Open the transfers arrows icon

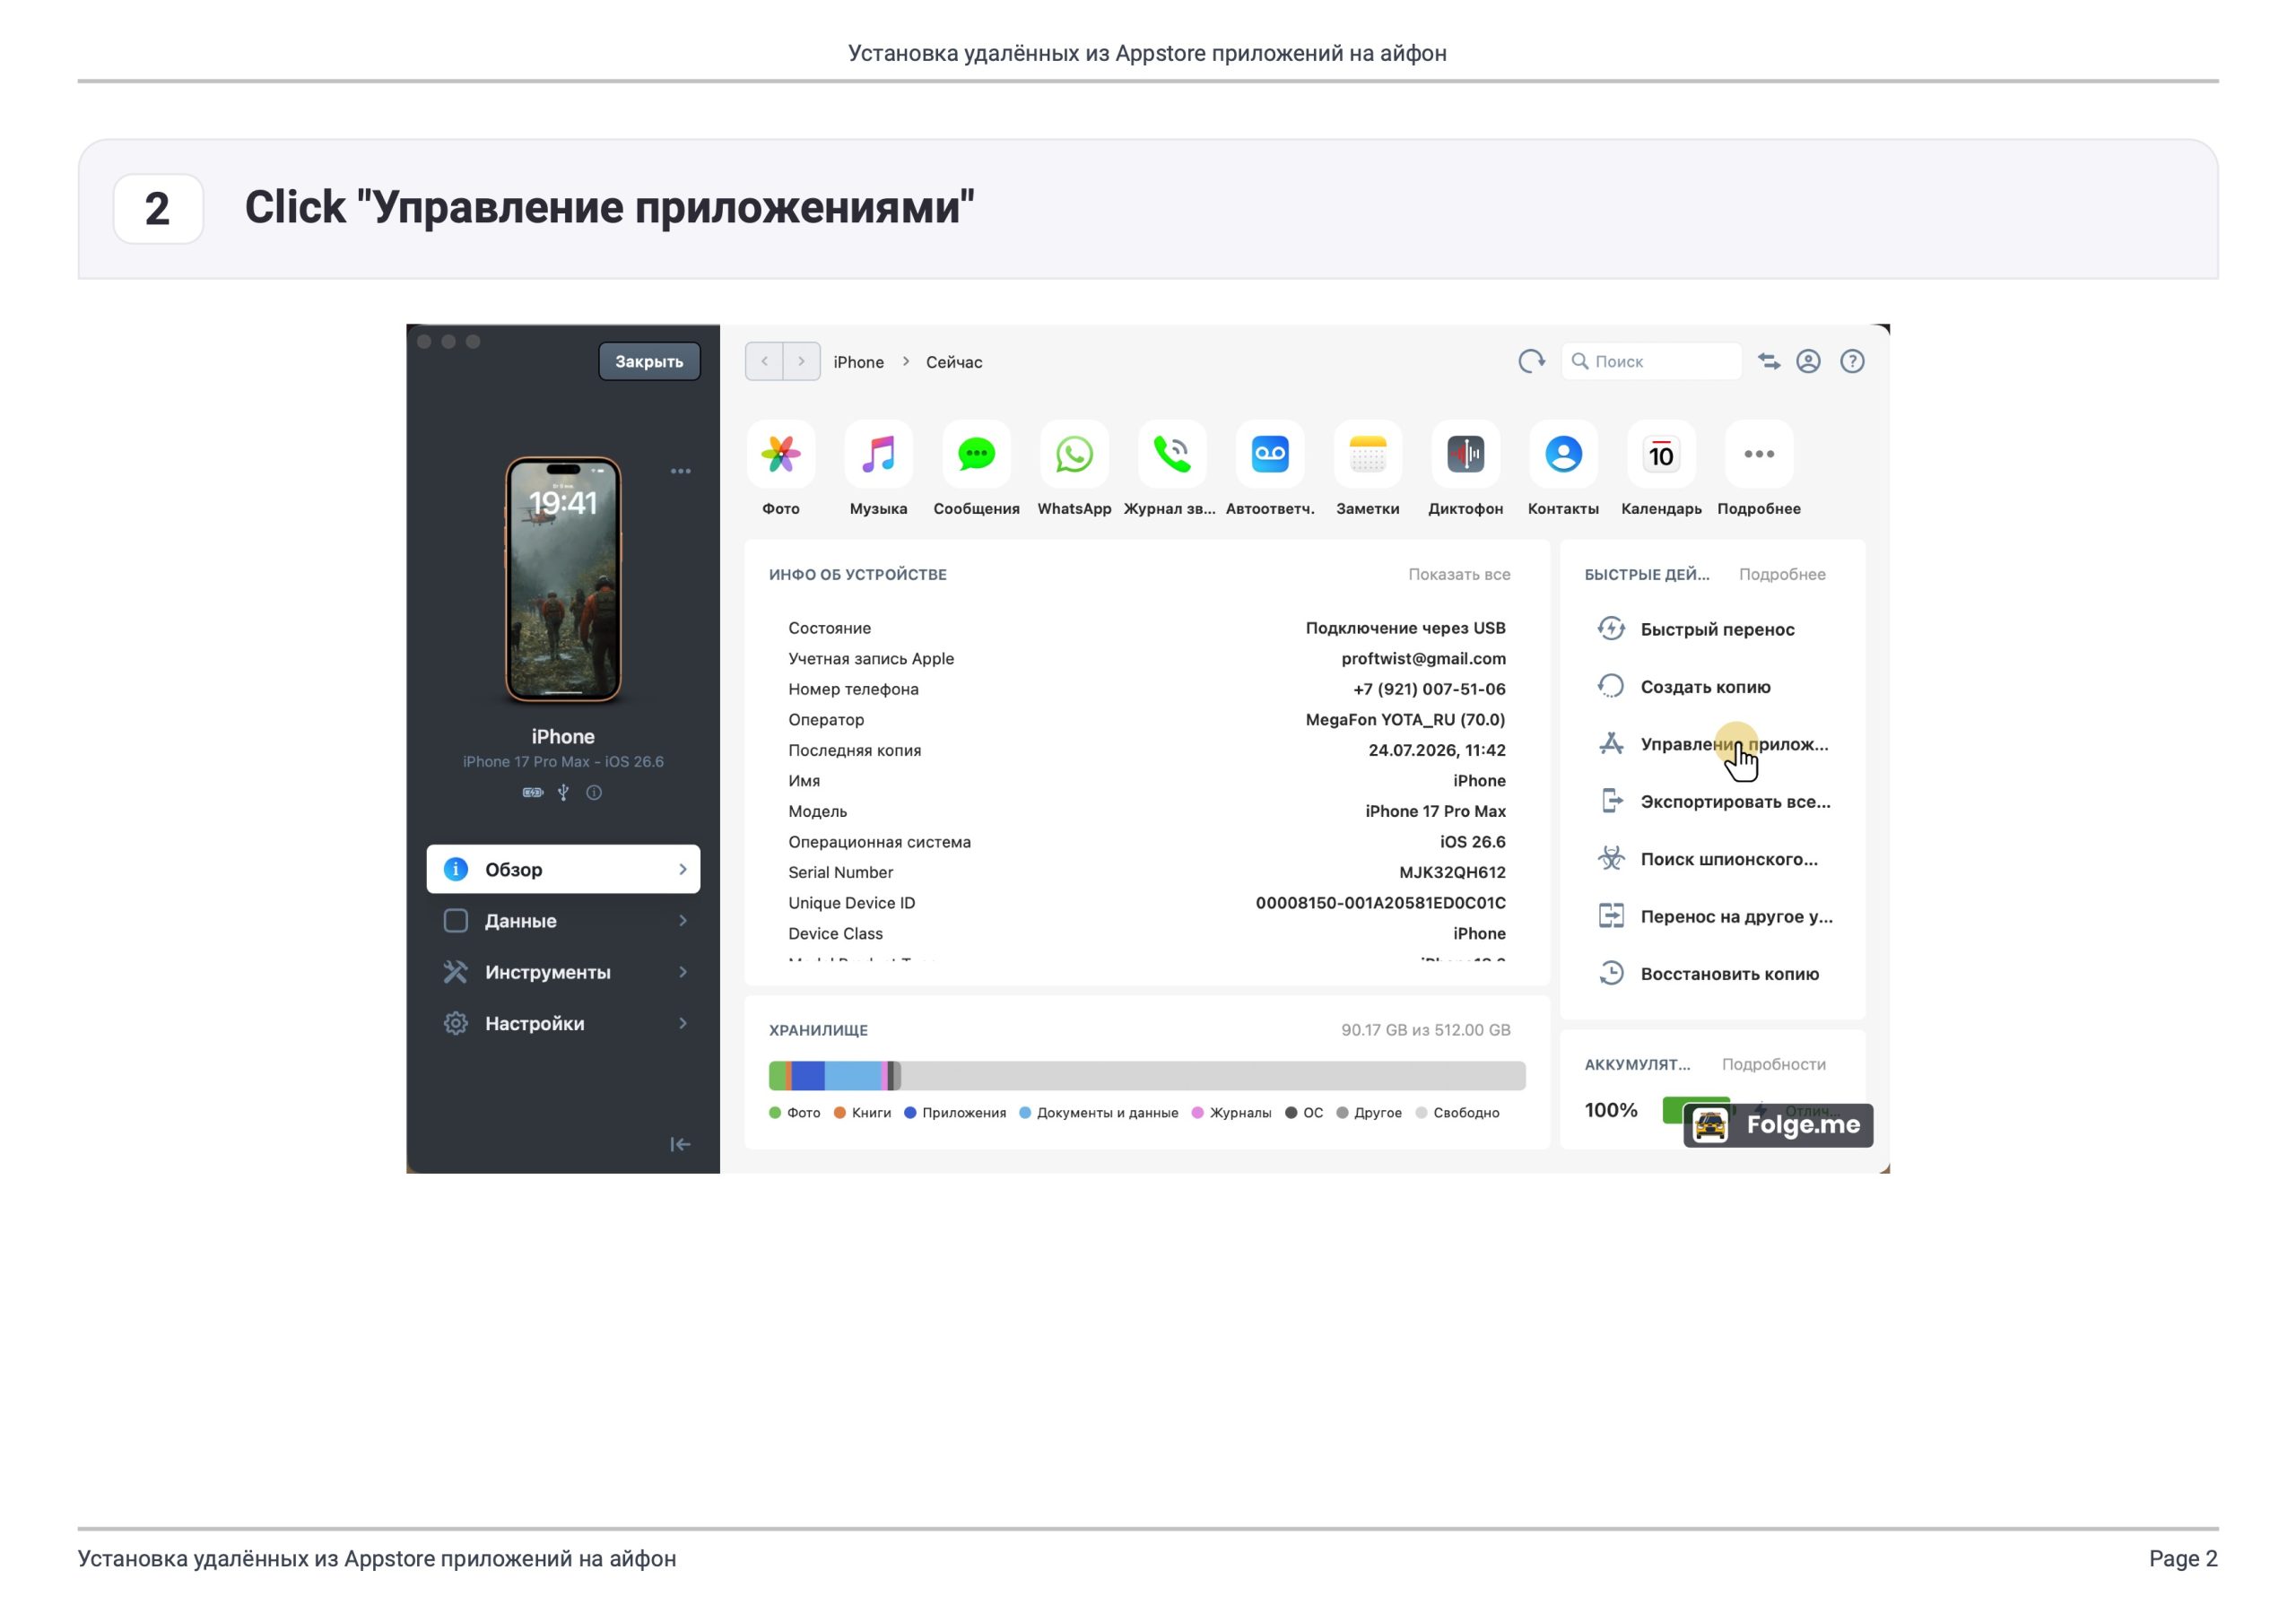[x=1769, y=361]
